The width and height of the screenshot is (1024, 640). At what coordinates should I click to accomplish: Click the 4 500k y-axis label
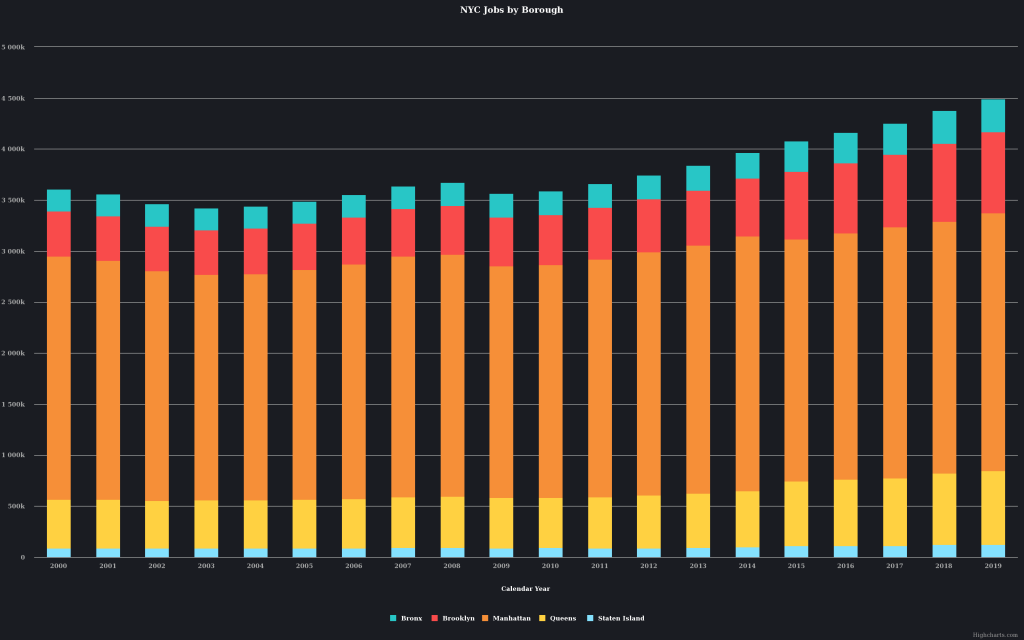click(13, 99)
